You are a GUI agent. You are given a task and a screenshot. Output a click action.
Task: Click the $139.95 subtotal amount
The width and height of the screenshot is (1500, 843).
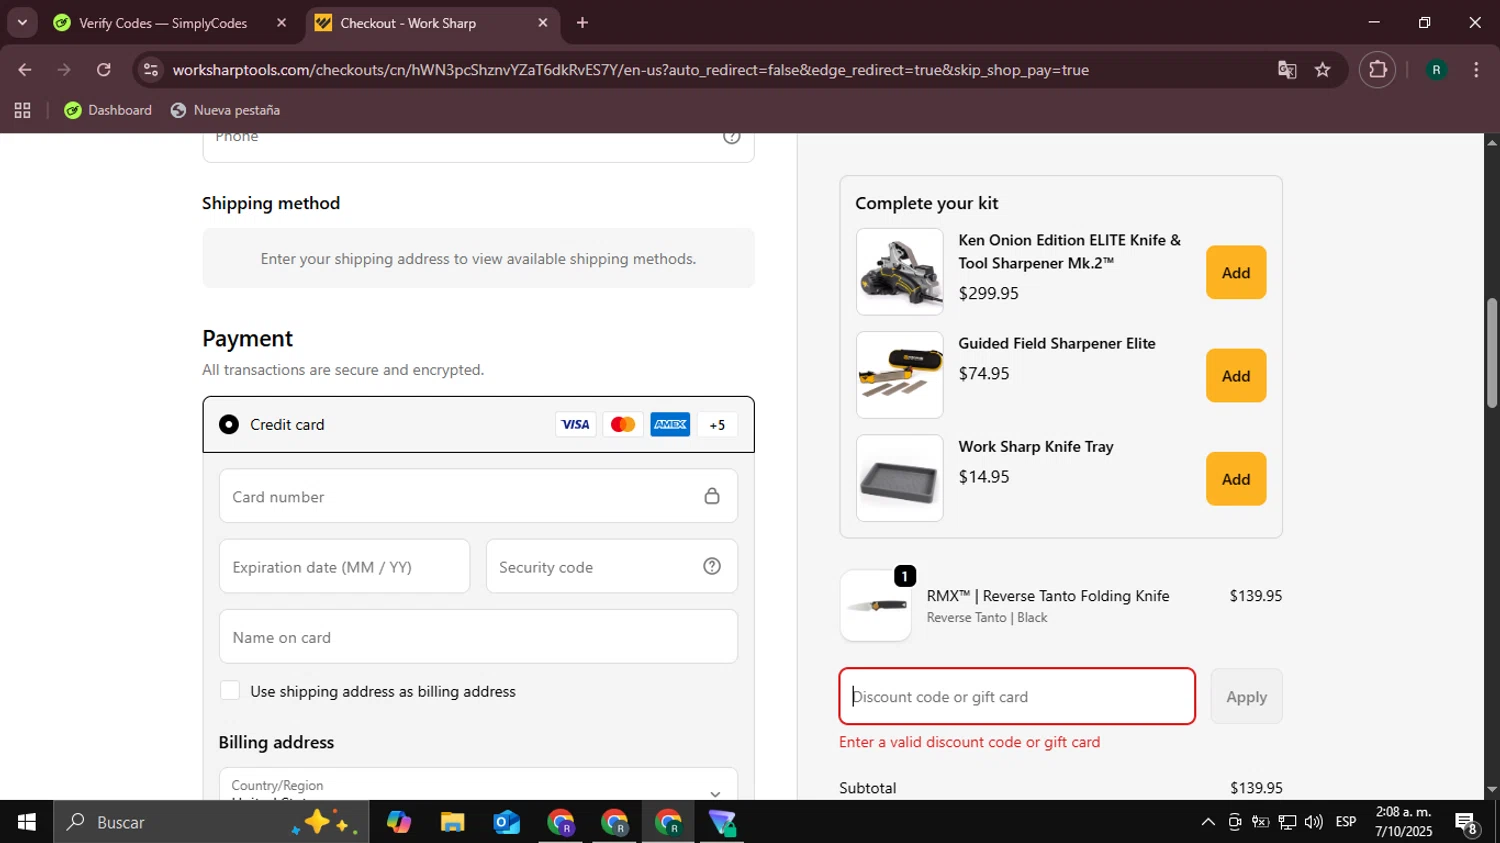[x=1256, y=788]
